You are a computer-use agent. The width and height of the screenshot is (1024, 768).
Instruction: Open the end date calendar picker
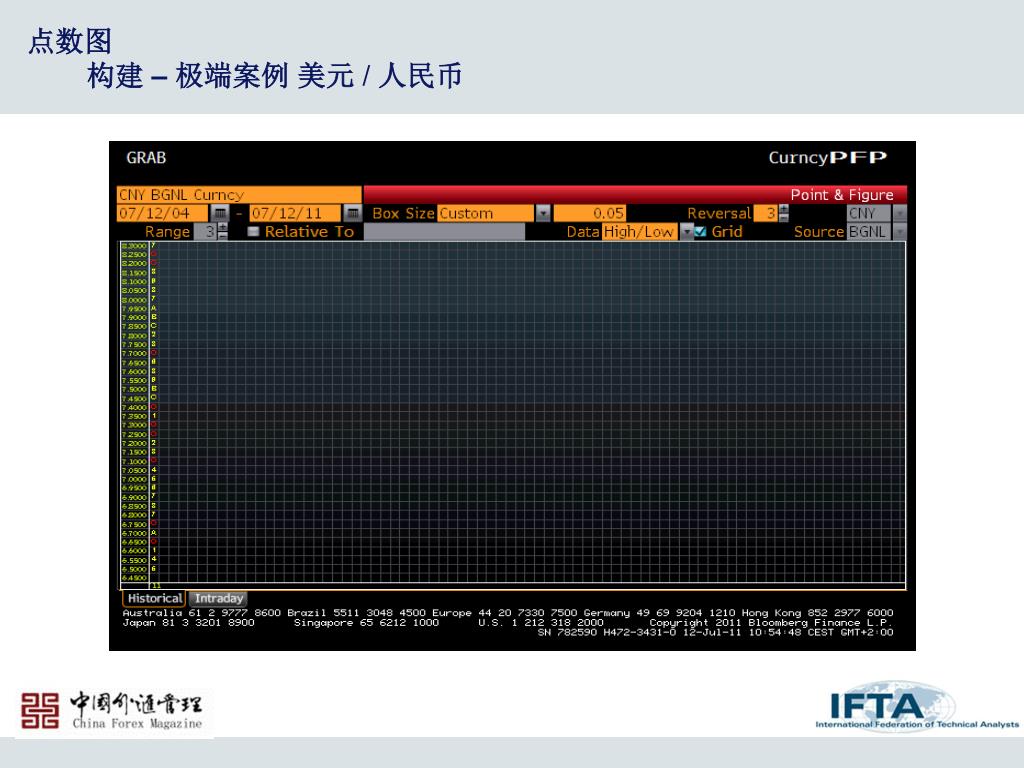pos(353,213)
